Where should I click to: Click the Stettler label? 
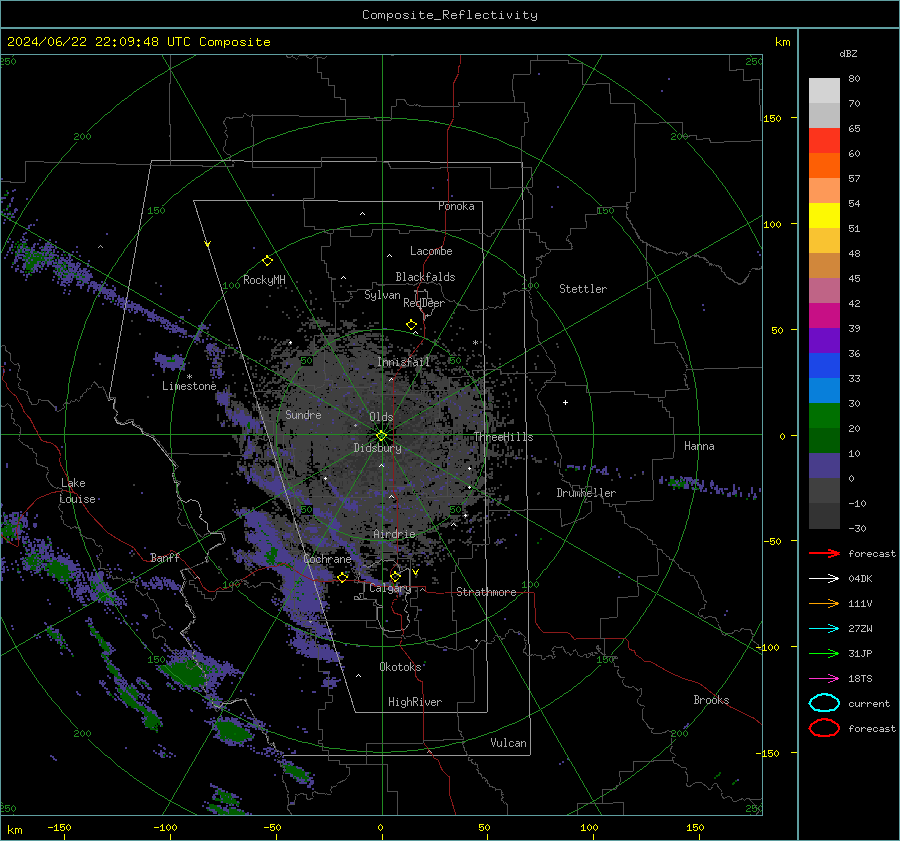click(583, 289)
